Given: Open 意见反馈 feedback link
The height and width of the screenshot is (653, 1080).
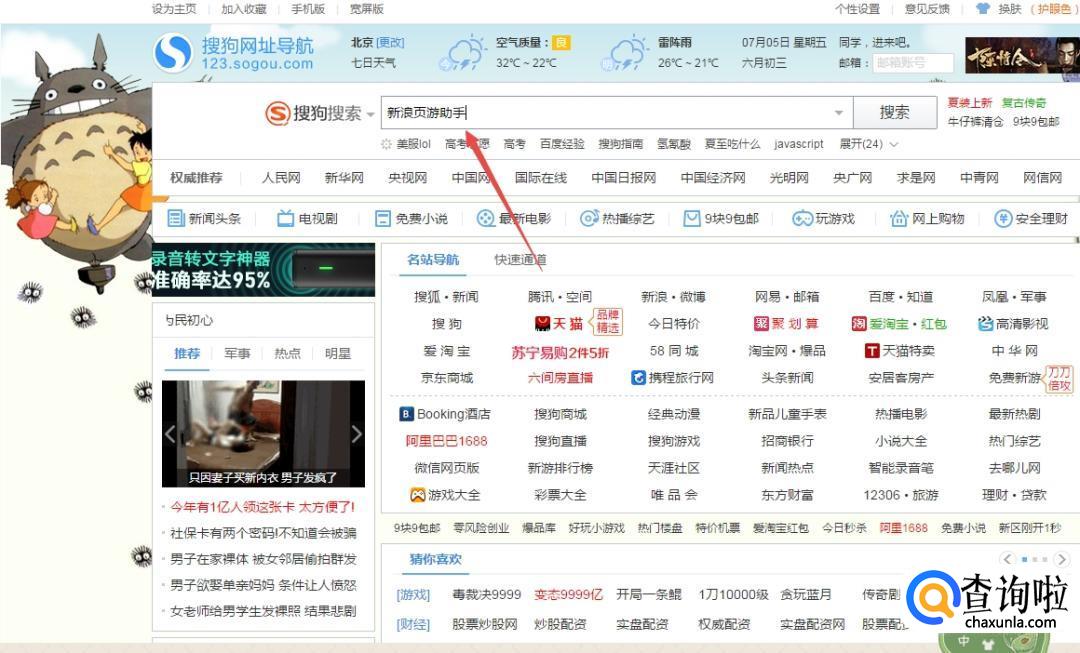Looking at the screenshot, I should (x=927, y=9).
